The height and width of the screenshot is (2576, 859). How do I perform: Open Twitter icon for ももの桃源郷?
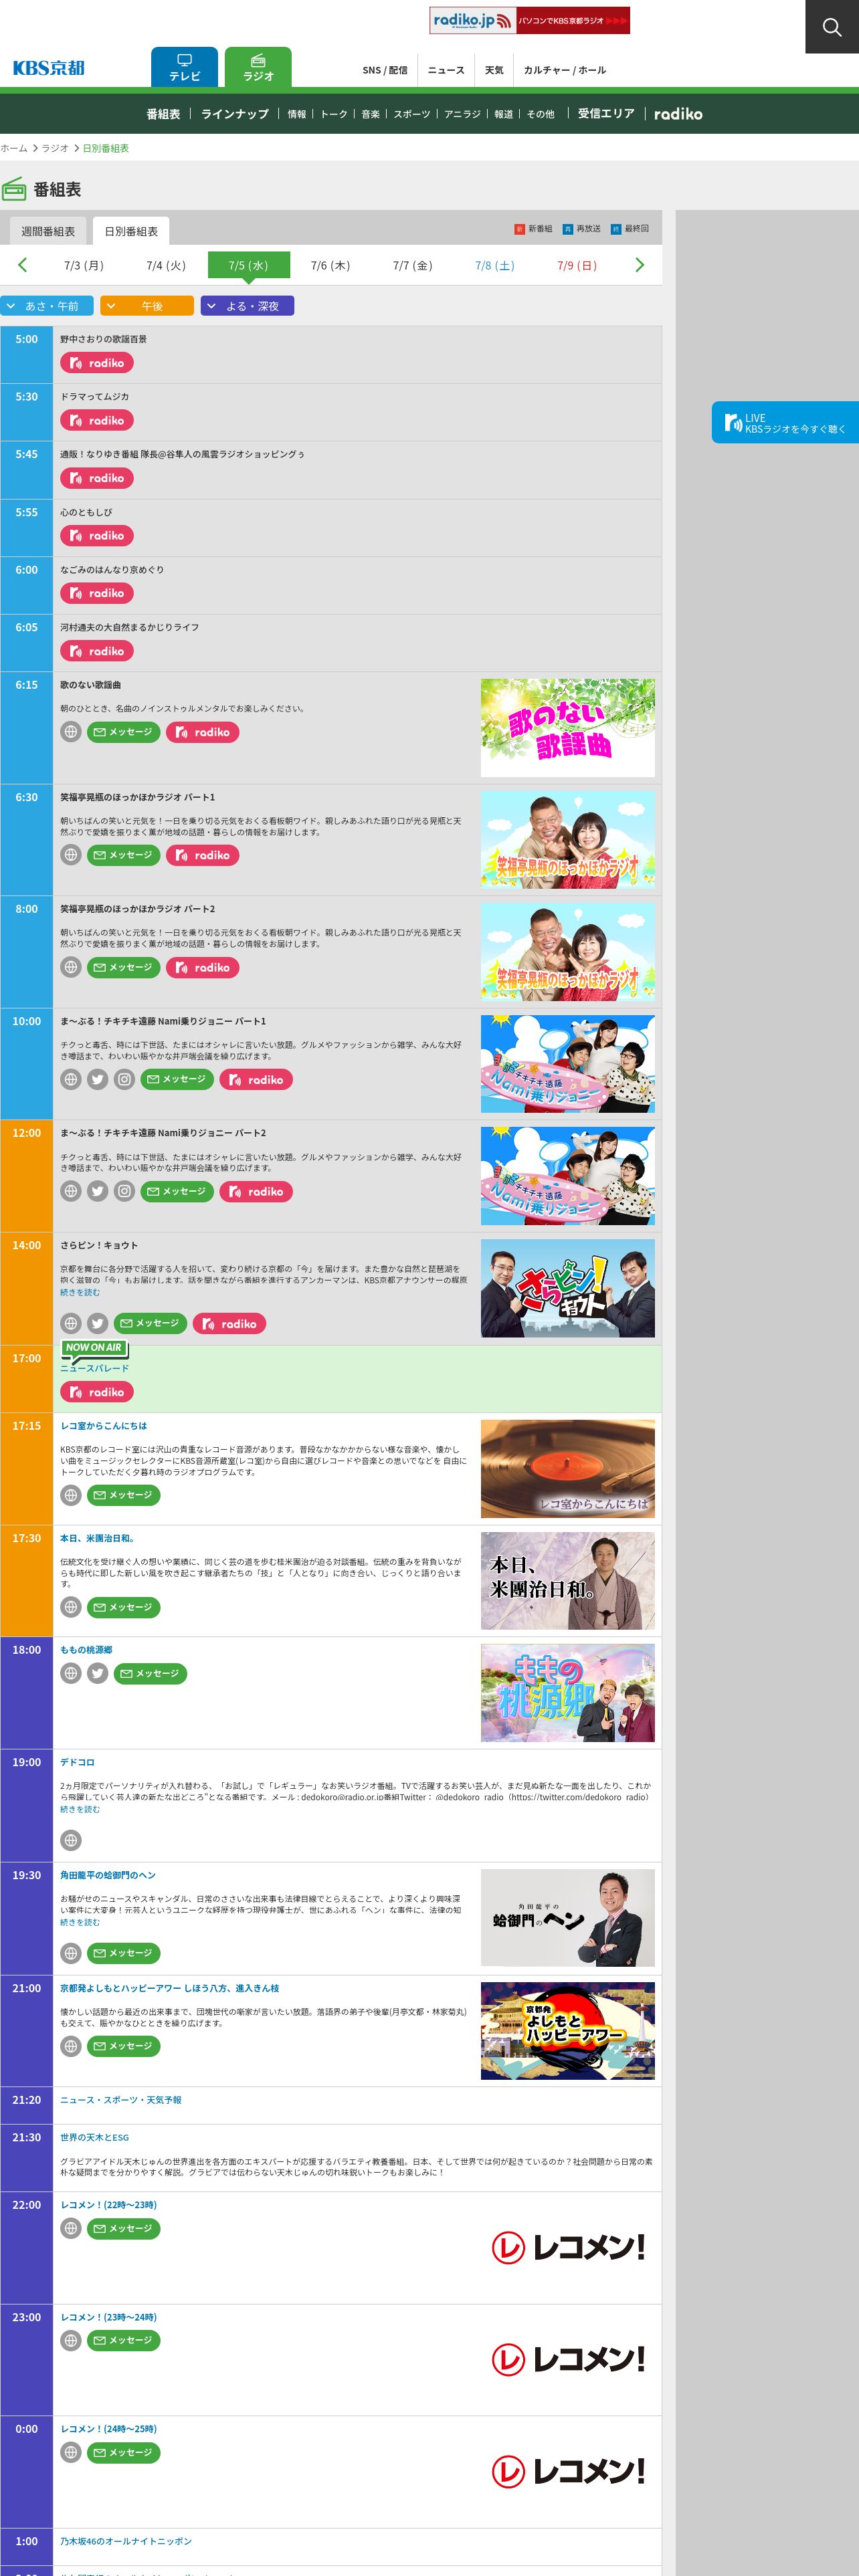click(x=97, y=1673)
